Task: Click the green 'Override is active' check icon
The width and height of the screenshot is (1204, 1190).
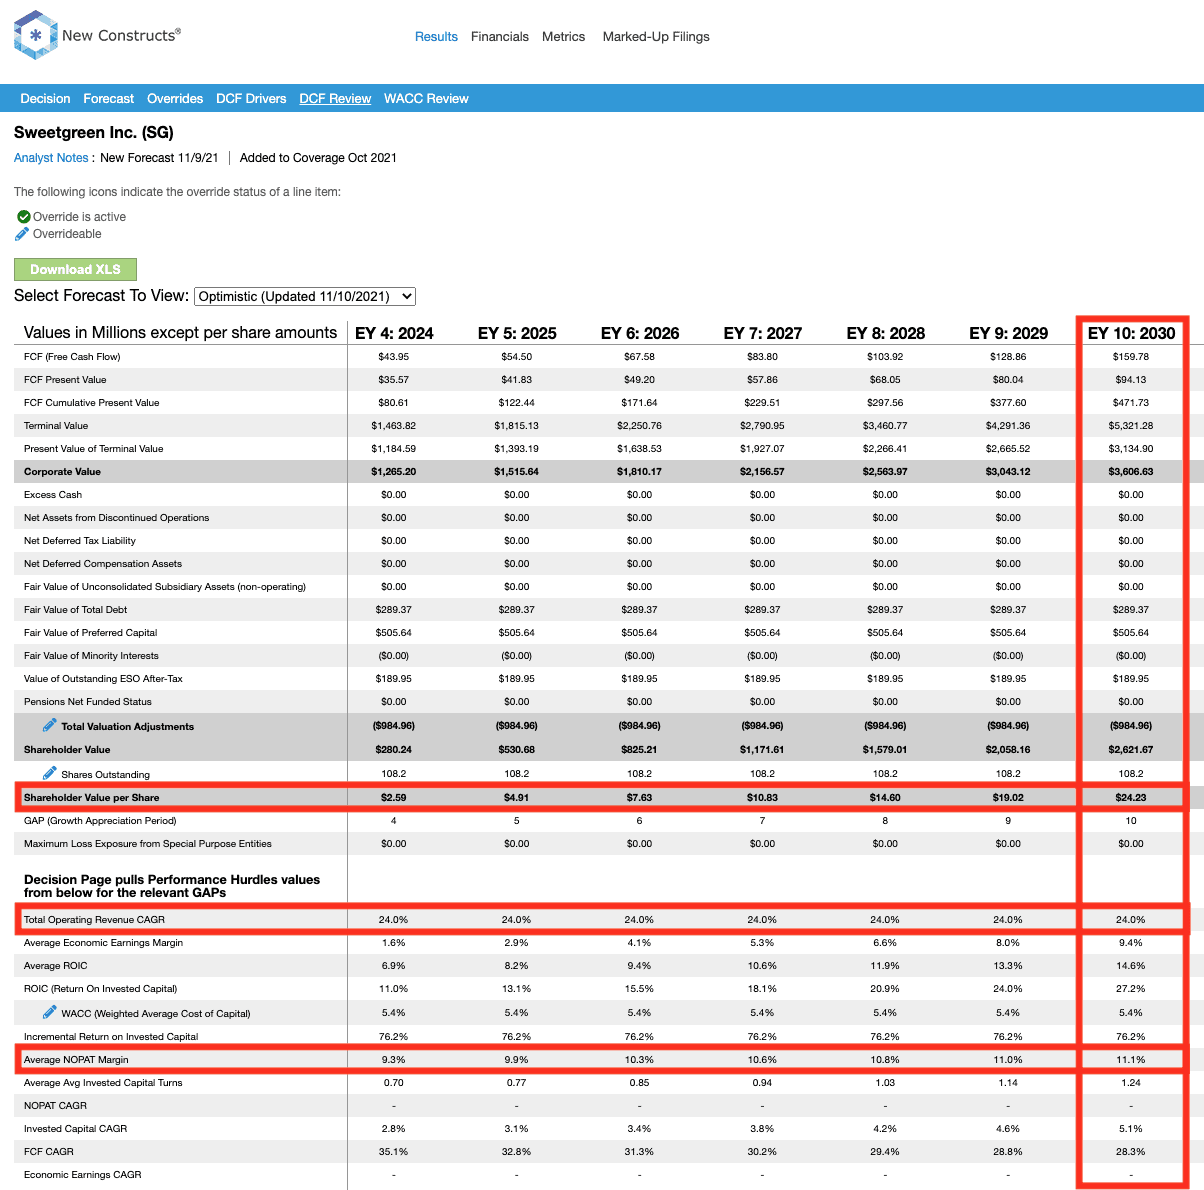Action: click(23, 217)
